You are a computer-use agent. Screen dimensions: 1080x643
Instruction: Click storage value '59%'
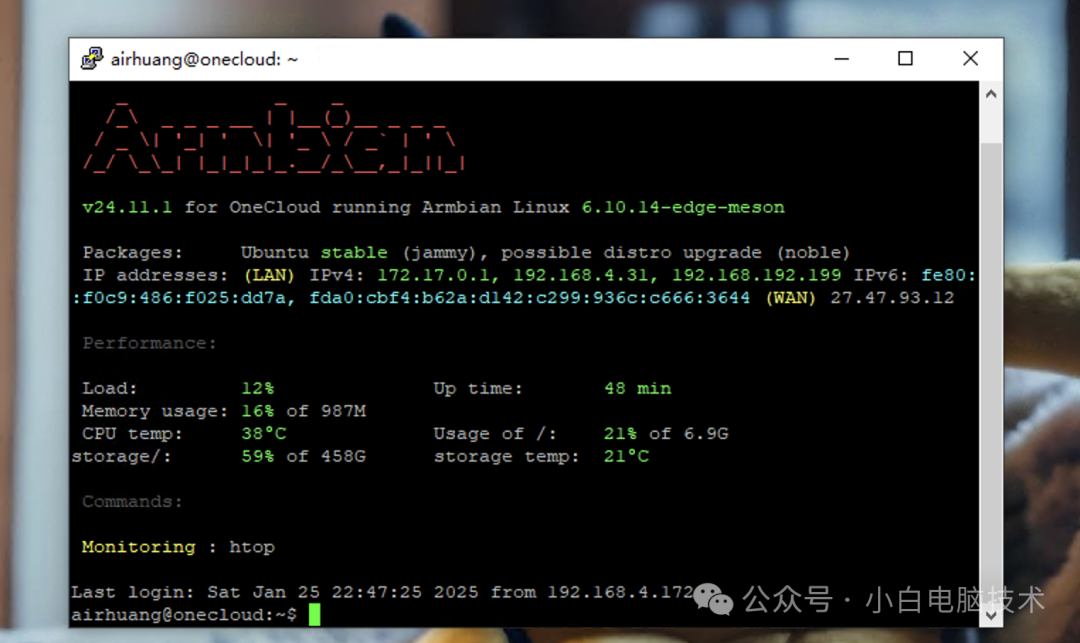(x=258, y=456)
